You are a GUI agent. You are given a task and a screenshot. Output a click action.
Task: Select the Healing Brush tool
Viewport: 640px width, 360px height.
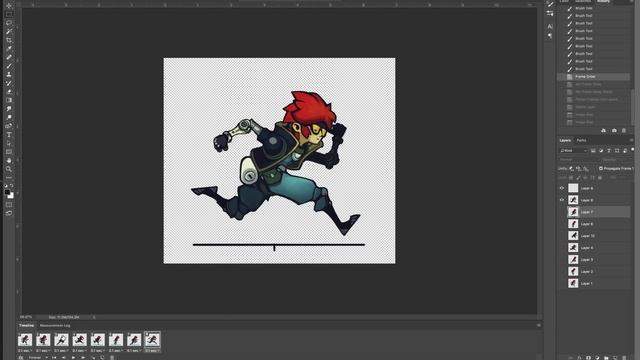pyautogui.click(x=9, y=57)
